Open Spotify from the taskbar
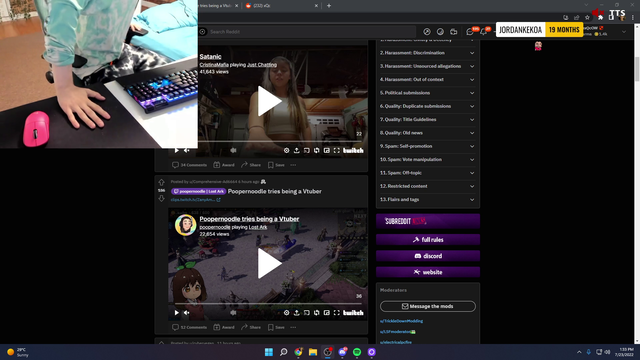Screen dimensions: 640x360 pos(357,352)
